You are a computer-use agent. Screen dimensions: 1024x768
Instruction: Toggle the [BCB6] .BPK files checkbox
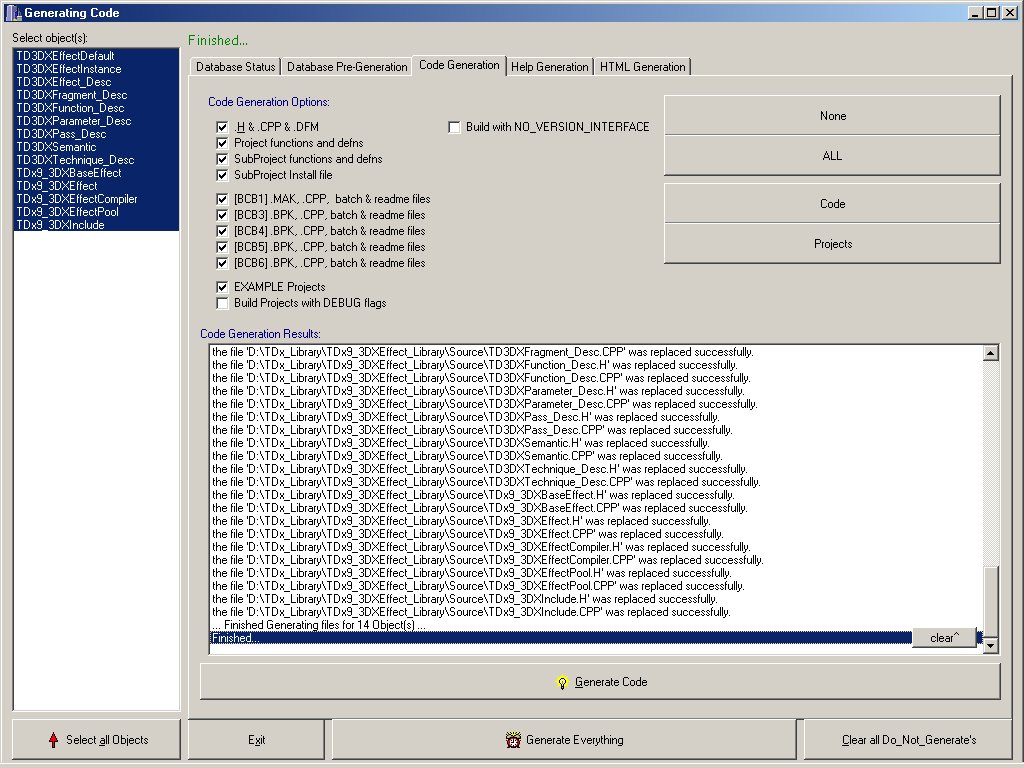click(x=223, y=263)
